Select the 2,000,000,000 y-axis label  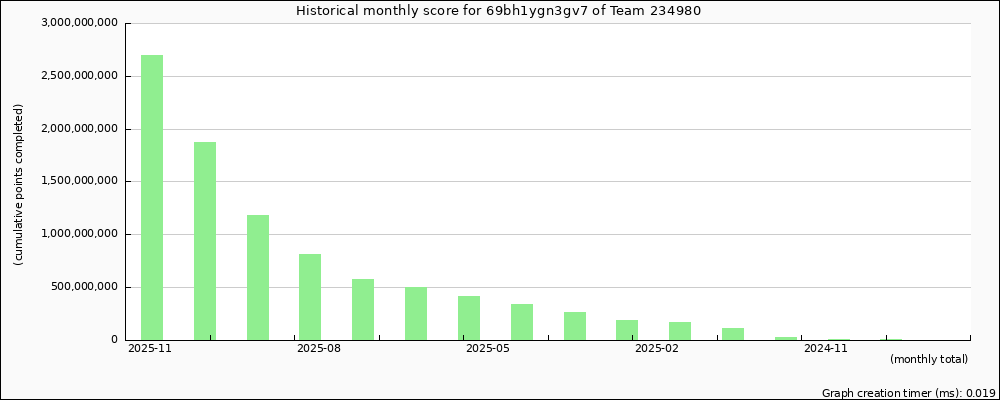[80, 129]
